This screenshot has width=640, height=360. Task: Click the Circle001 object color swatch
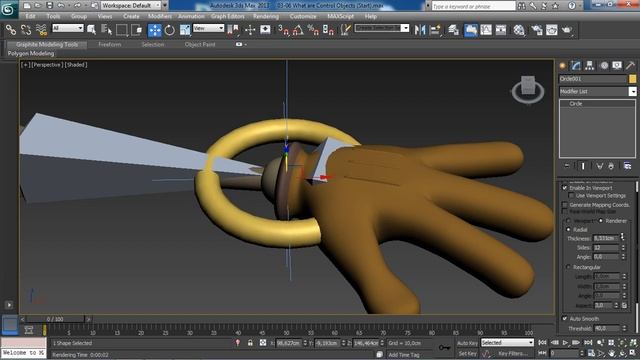pyautogui.click(x=632, y=79)
